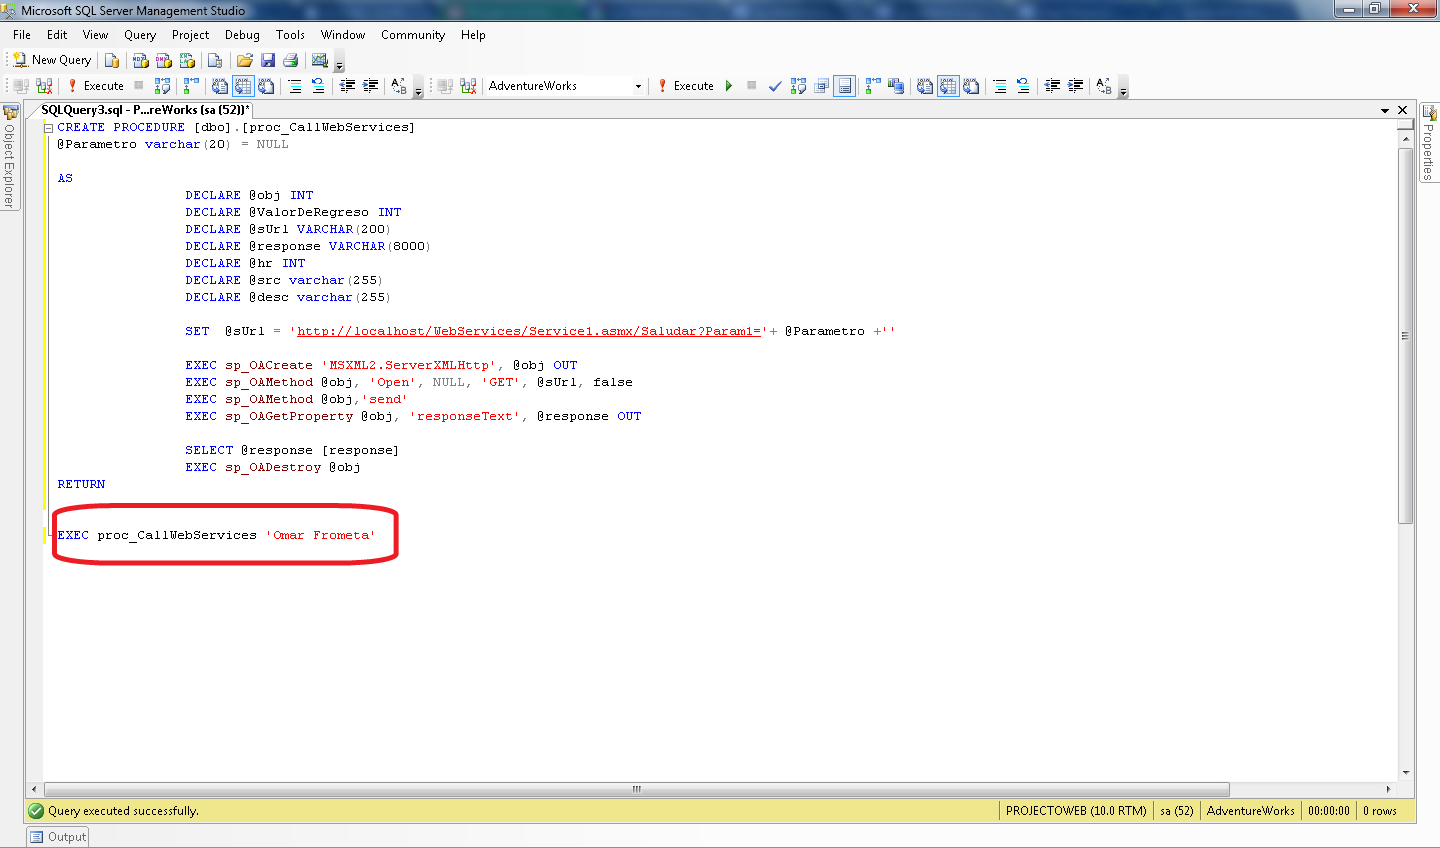The height and width of the screenshot is (848, 1440).
Task: Open the Debug menu
Action: [x=242, y=35]
